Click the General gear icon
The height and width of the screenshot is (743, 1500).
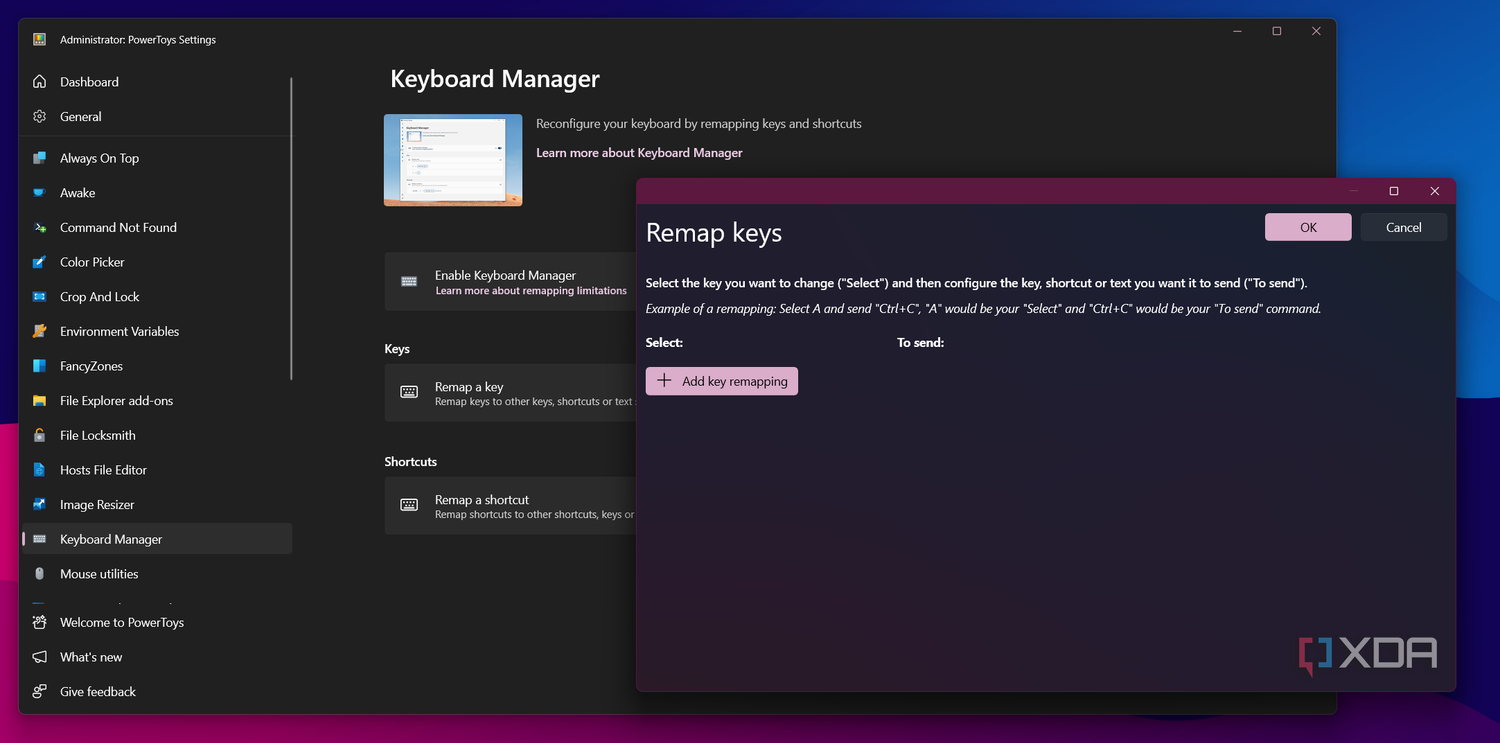(40, 117)
